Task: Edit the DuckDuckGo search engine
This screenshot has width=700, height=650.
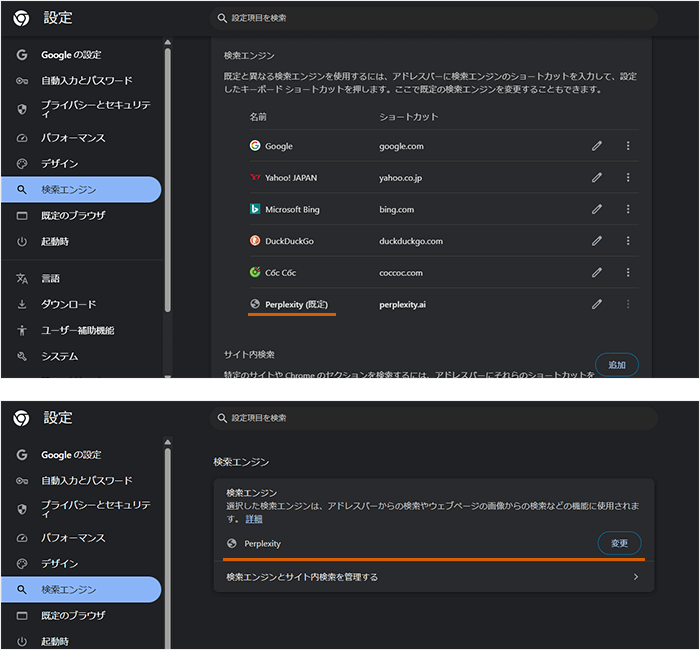Action: pos(597,241)
